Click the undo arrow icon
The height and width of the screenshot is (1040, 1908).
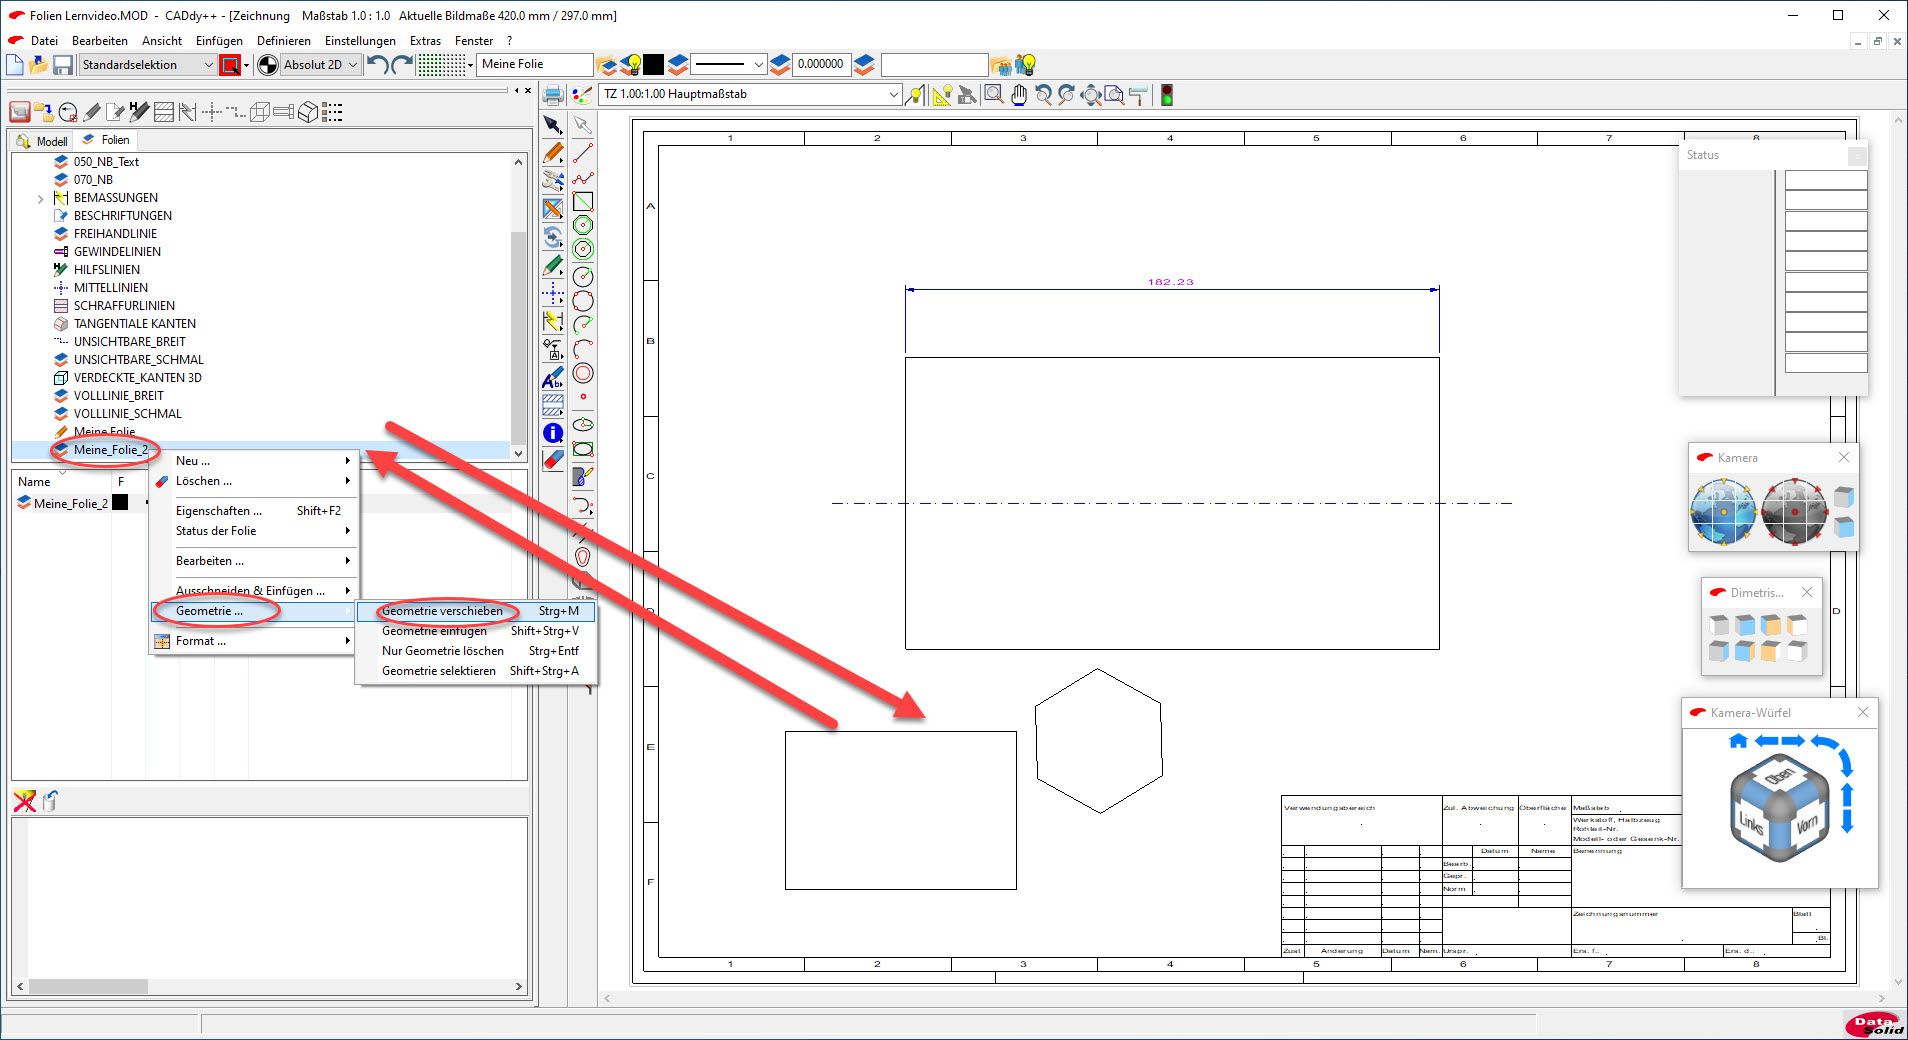coord(378,65)
